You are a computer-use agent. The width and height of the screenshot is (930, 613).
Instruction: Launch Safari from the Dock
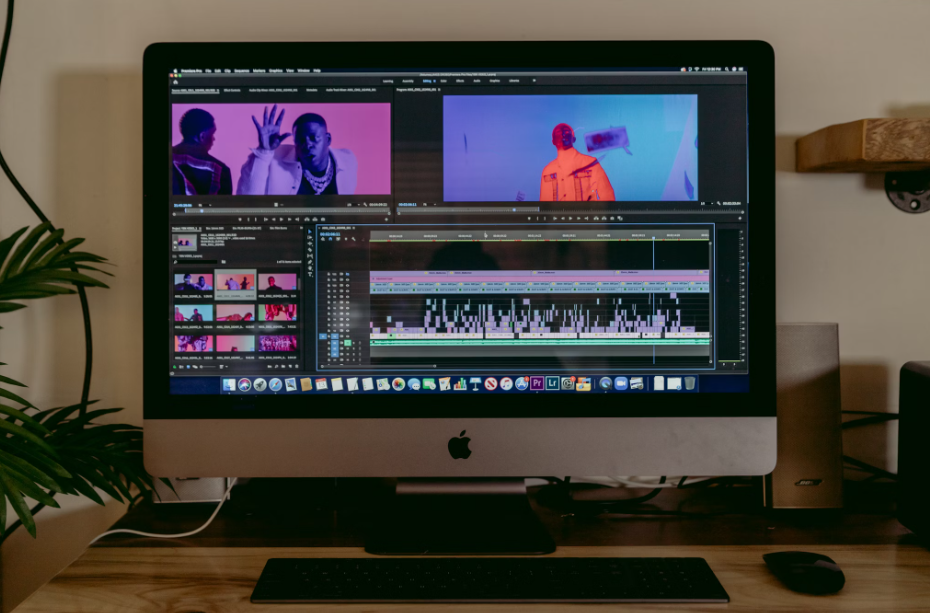click(x=276, y=384)
